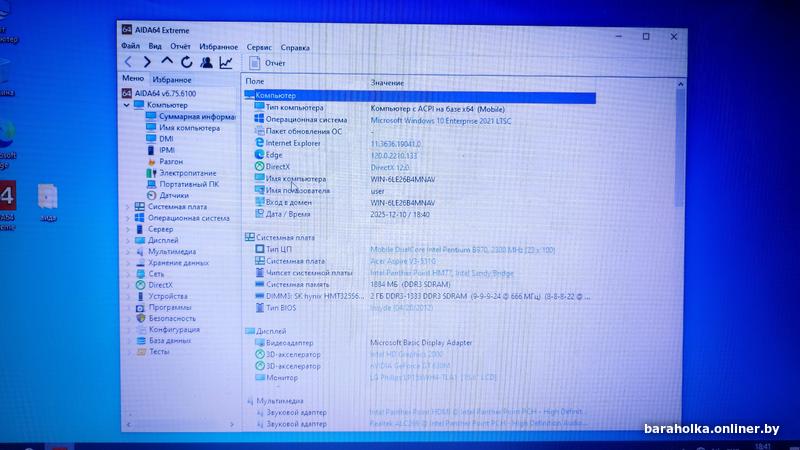Open the DirectX 12.0 value link
This screenshot has width=800, height=450.
click(389, 167)
